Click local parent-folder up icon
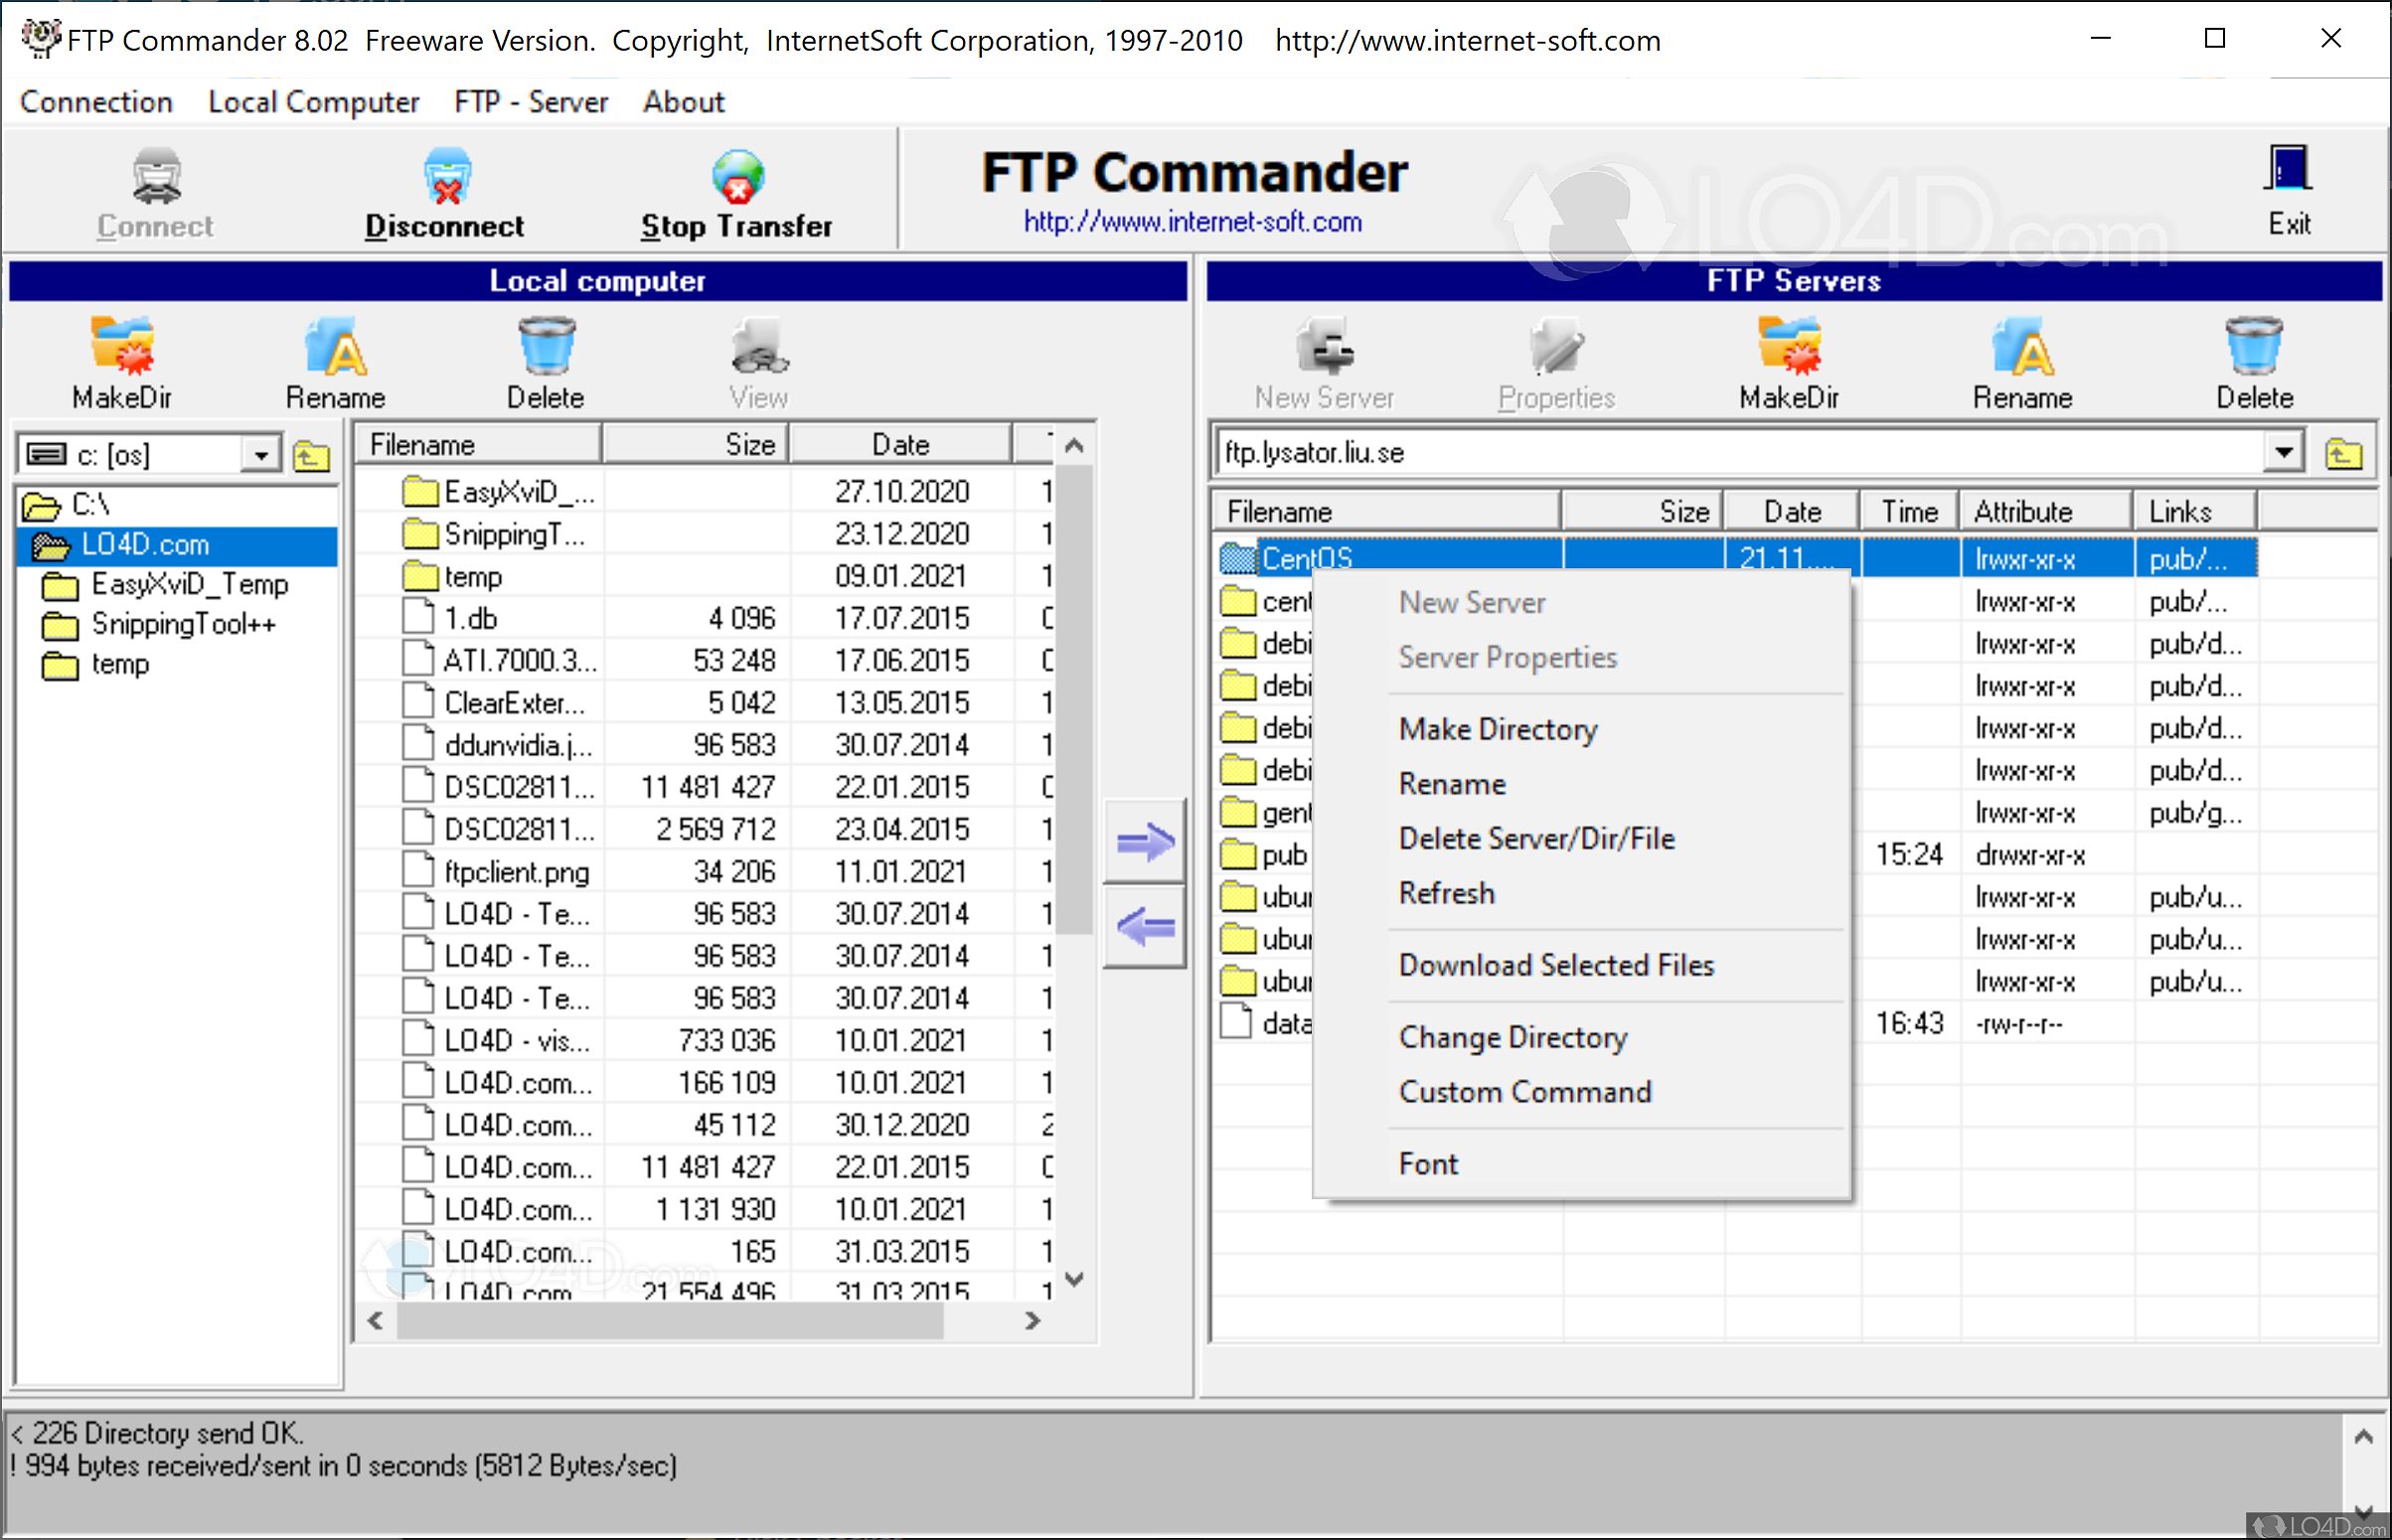This screenshot has width=2392, height=1540. tap(312, 456)
